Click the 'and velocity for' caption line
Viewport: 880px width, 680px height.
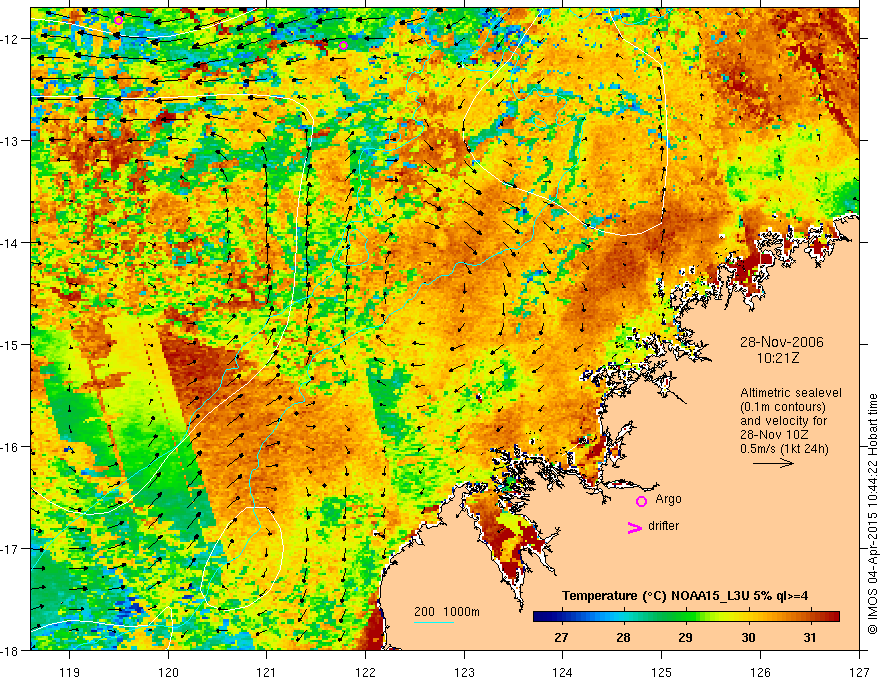(x=783, y=421)
